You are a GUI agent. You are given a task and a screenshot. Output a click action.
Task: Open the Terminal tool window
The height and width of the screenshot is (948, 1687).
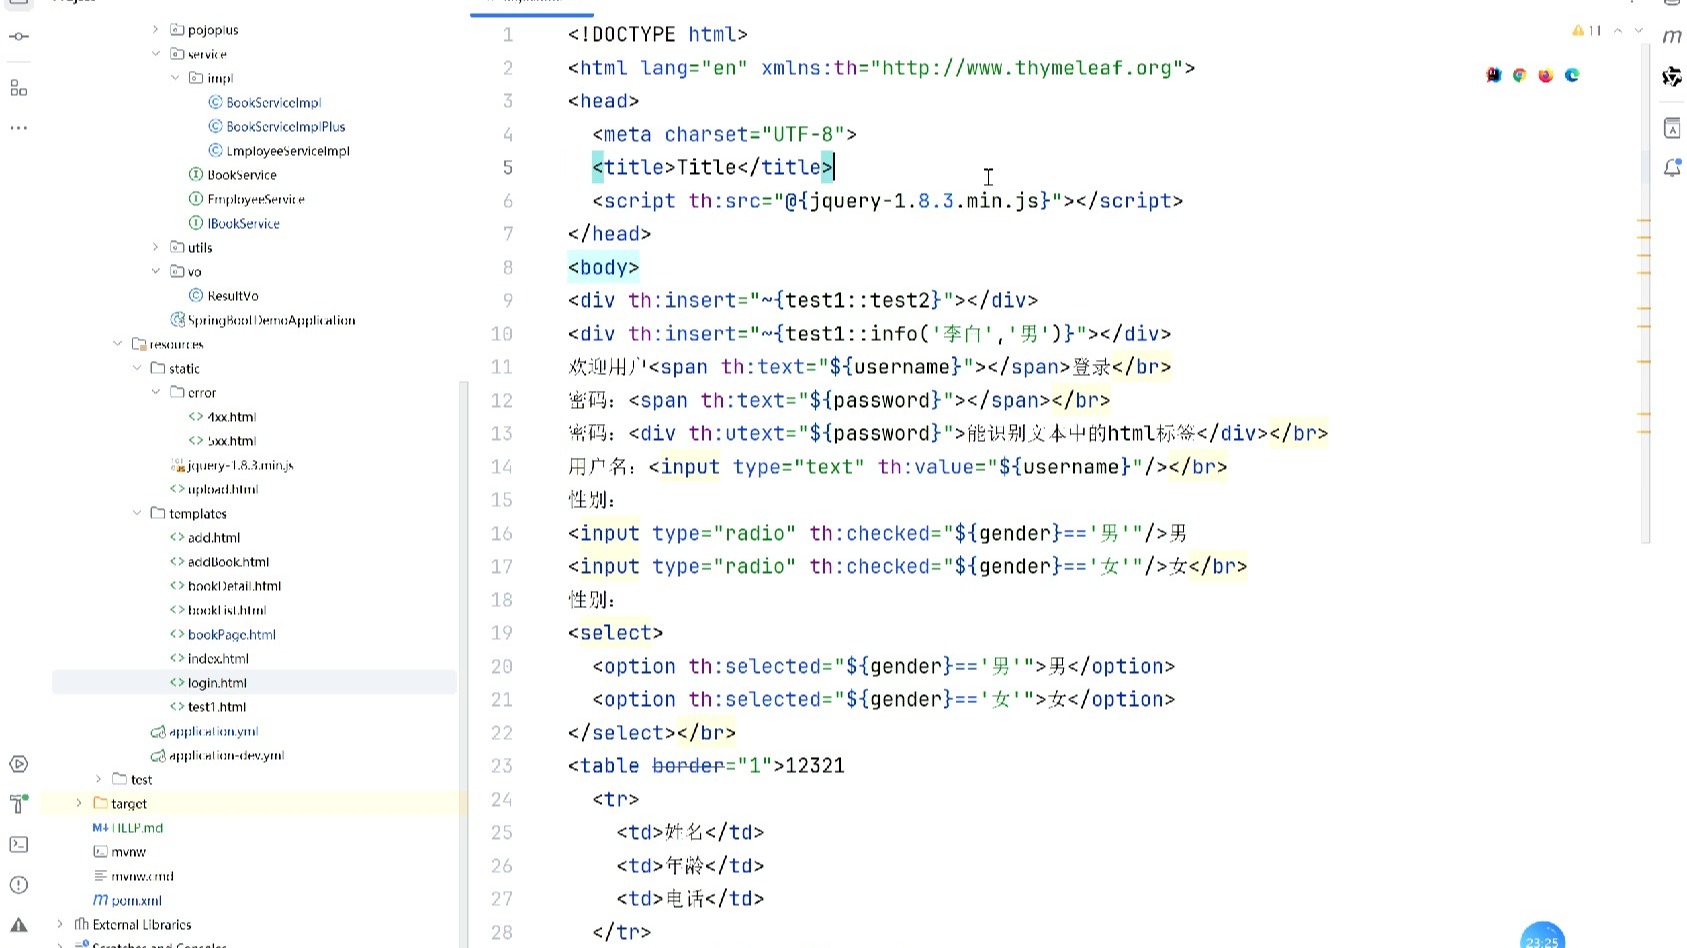[x=19, y=845]
